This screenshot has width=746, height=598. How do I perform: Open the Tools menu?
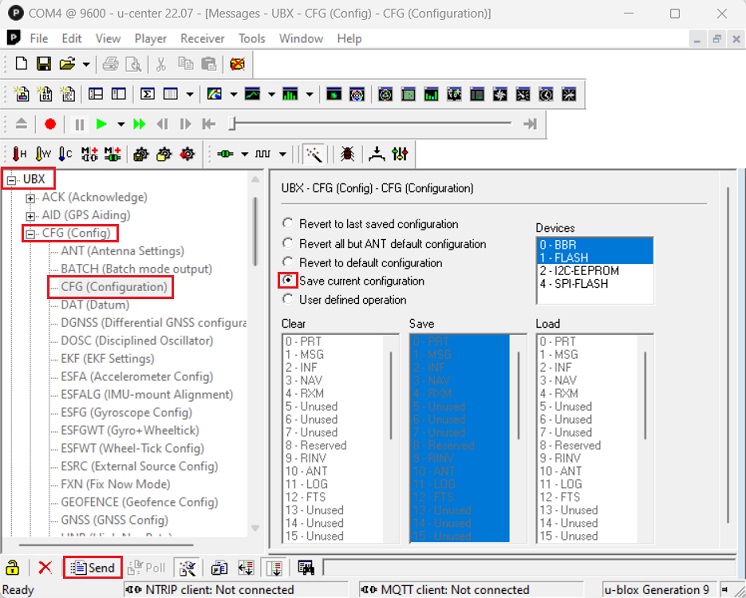[x=252, y=38]
